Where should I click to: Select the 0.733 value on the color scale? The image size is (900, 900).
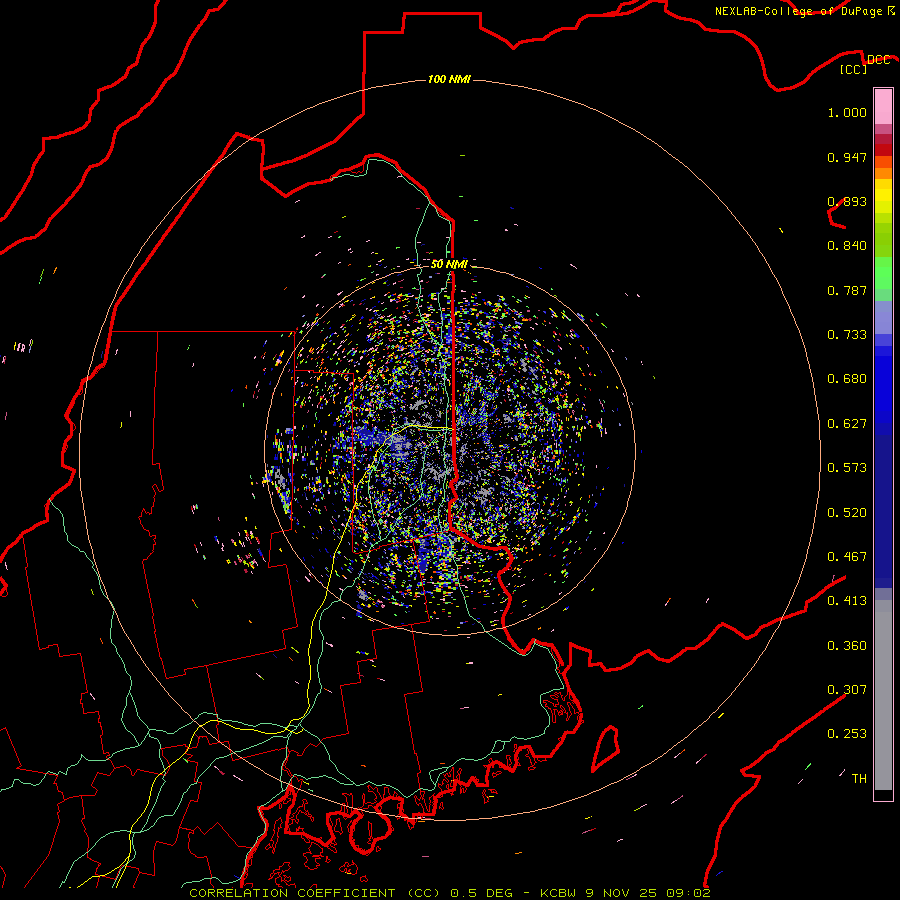pyautogui.click(x=847, y=335)
